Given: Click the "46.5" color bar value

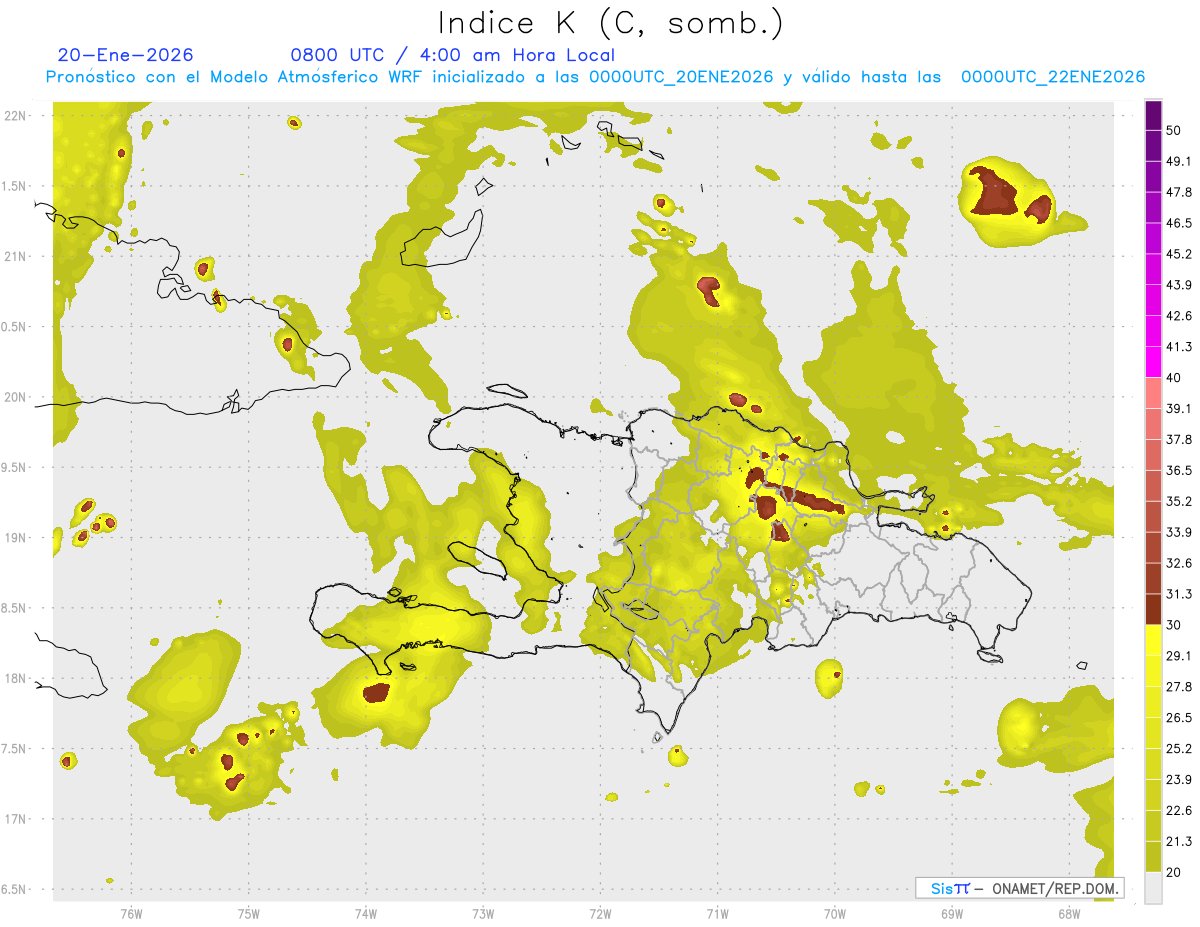Looking at the screenshot, I should point(1179,223).
